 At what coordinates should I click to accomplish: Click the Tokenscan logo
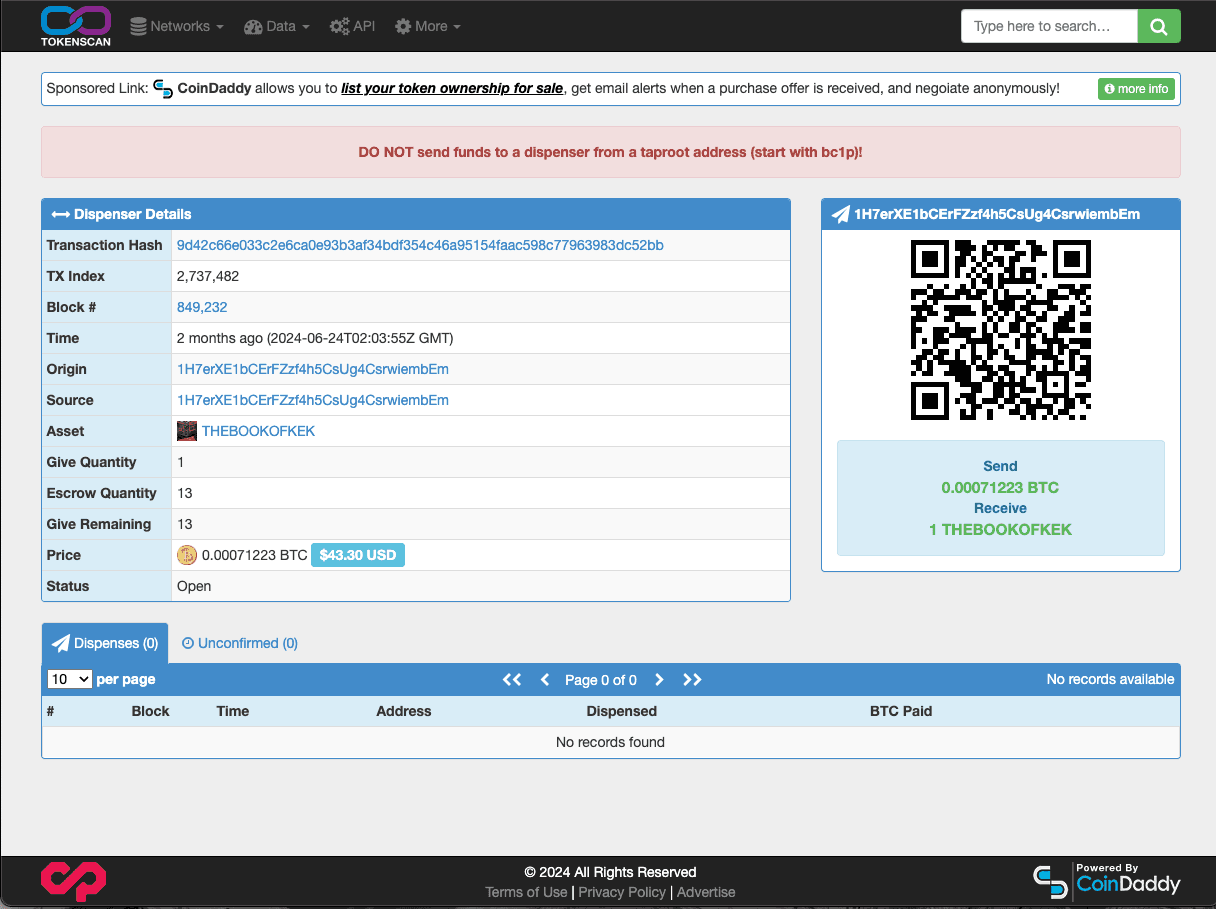click(x=76, y=26)
